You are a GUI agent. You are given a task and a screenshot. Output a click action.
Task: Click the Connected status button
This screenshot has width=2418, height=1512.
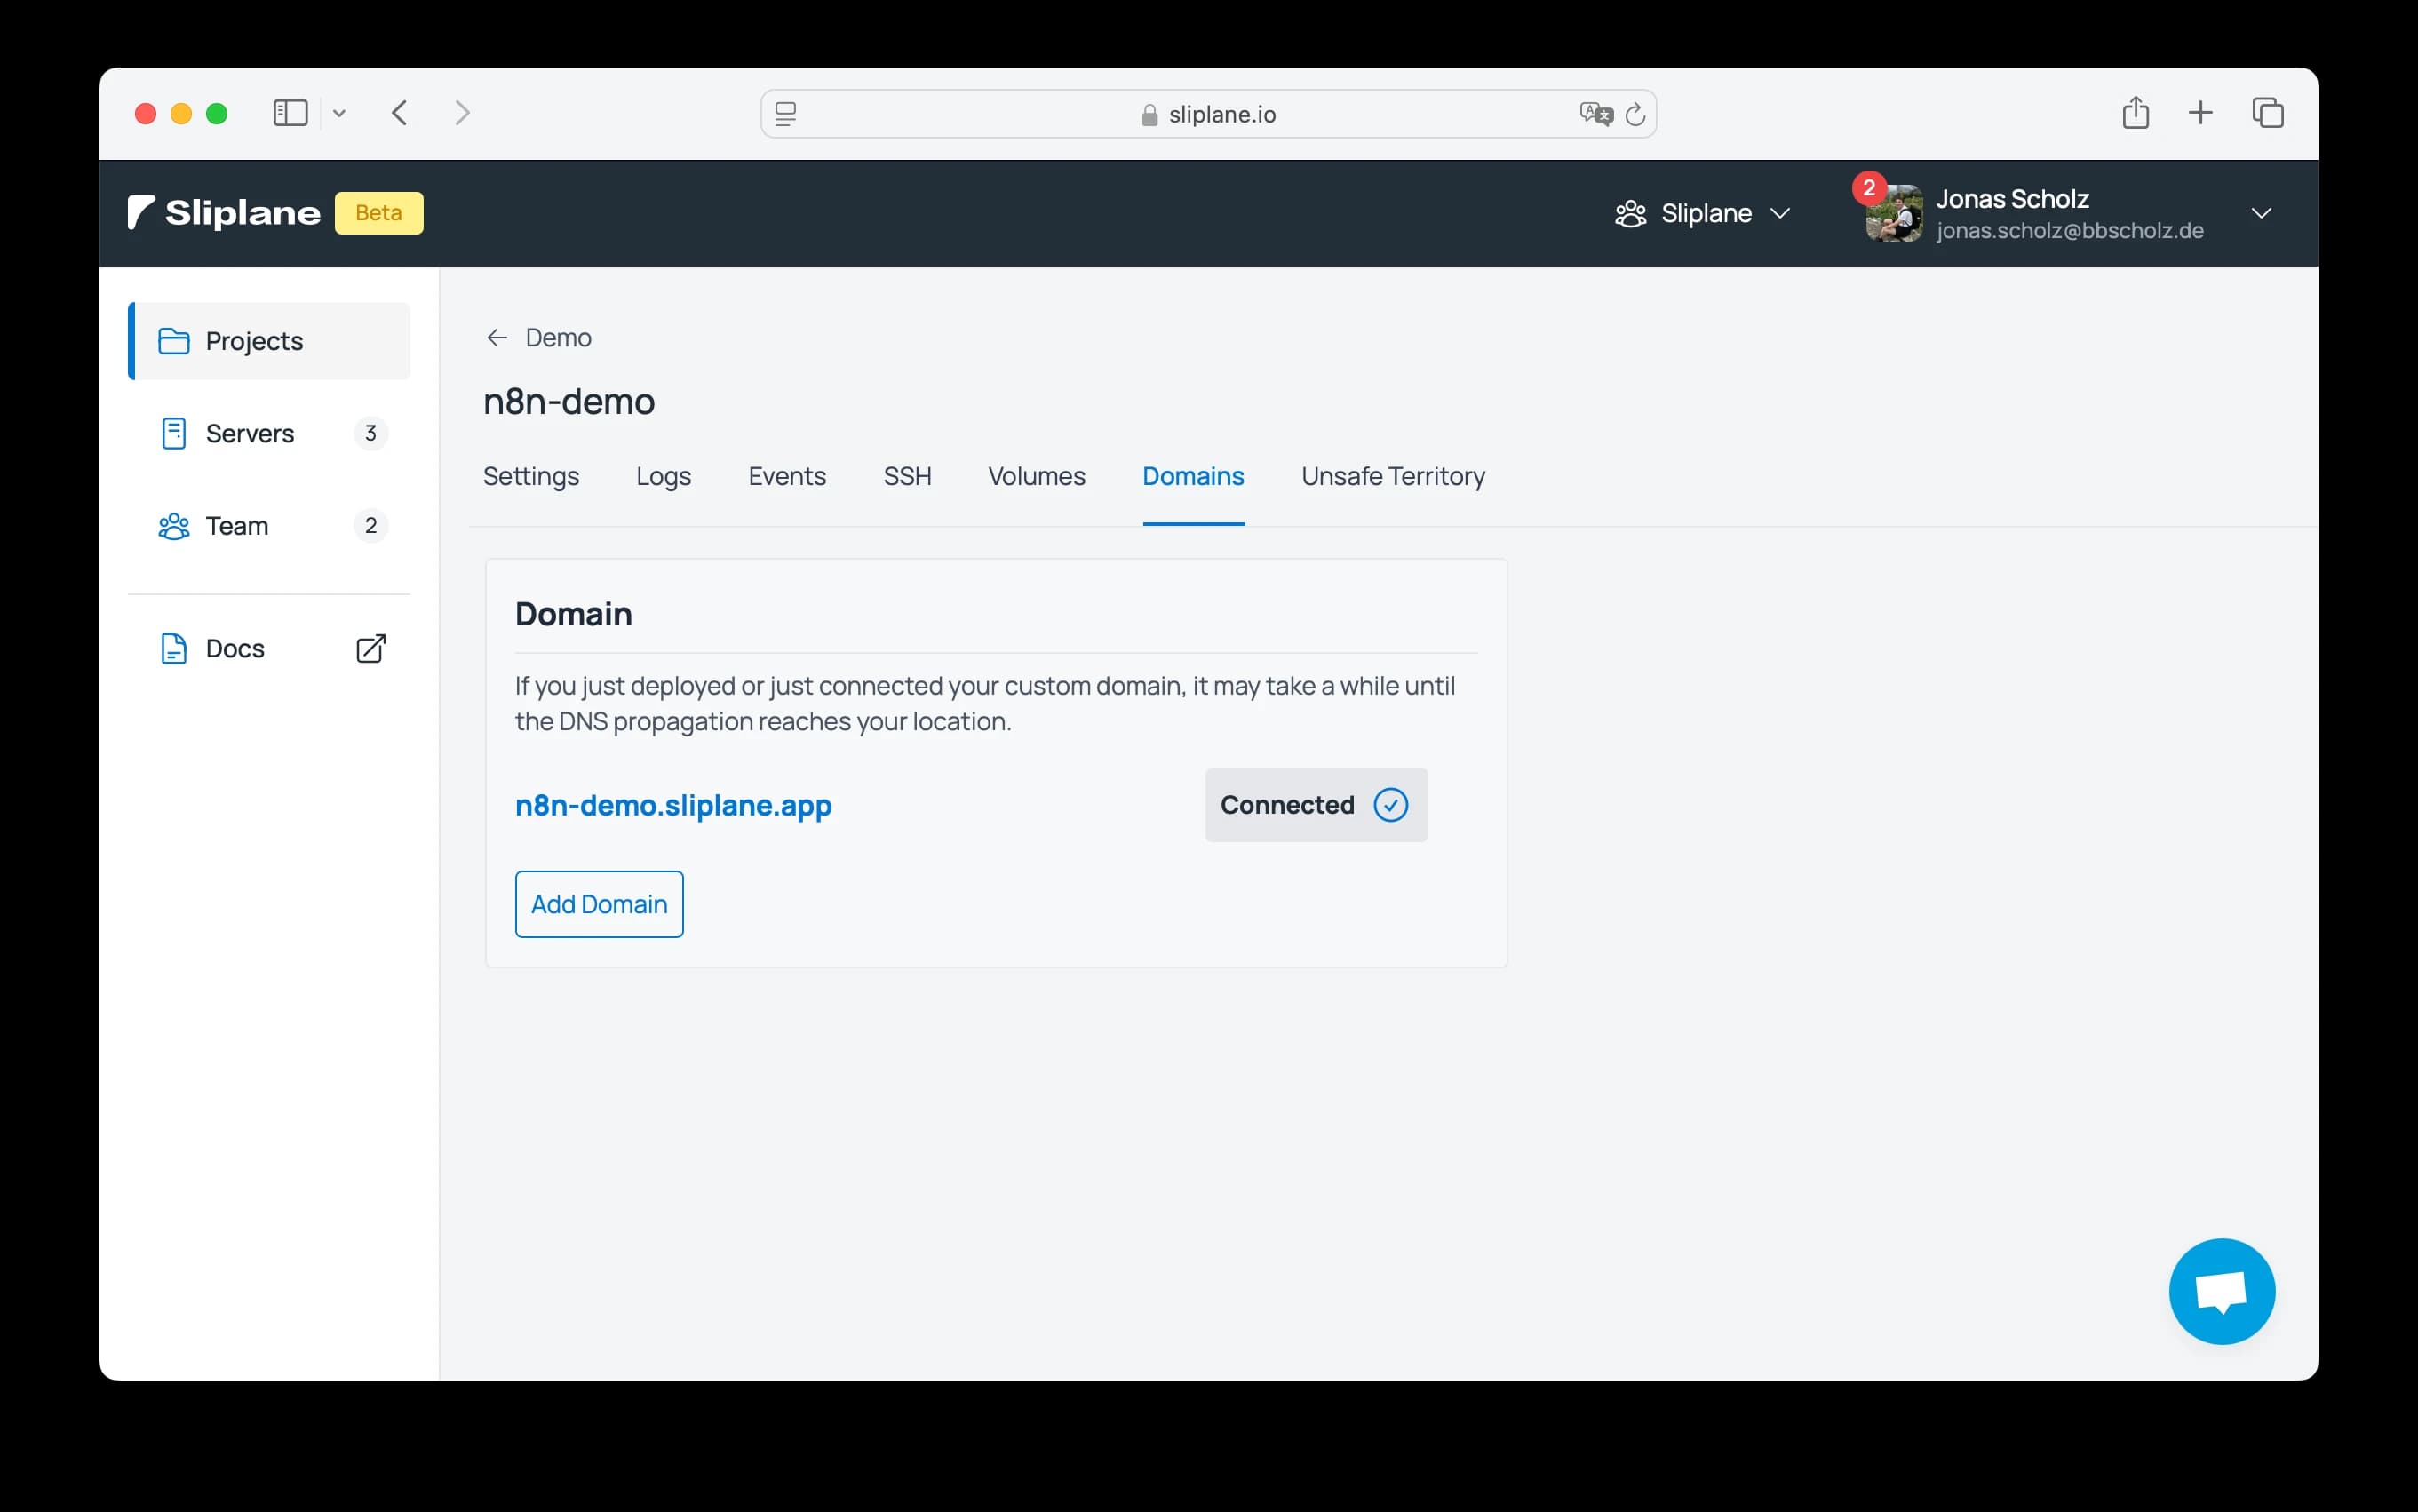[1316, 805]
